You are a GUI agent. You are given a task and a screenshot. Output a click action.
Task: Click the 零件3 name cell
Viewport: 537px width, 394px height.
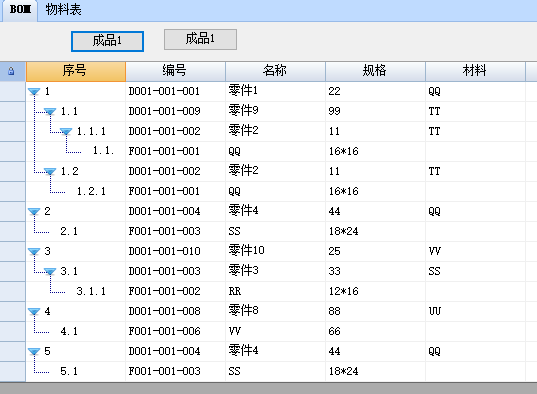(275, 271)
